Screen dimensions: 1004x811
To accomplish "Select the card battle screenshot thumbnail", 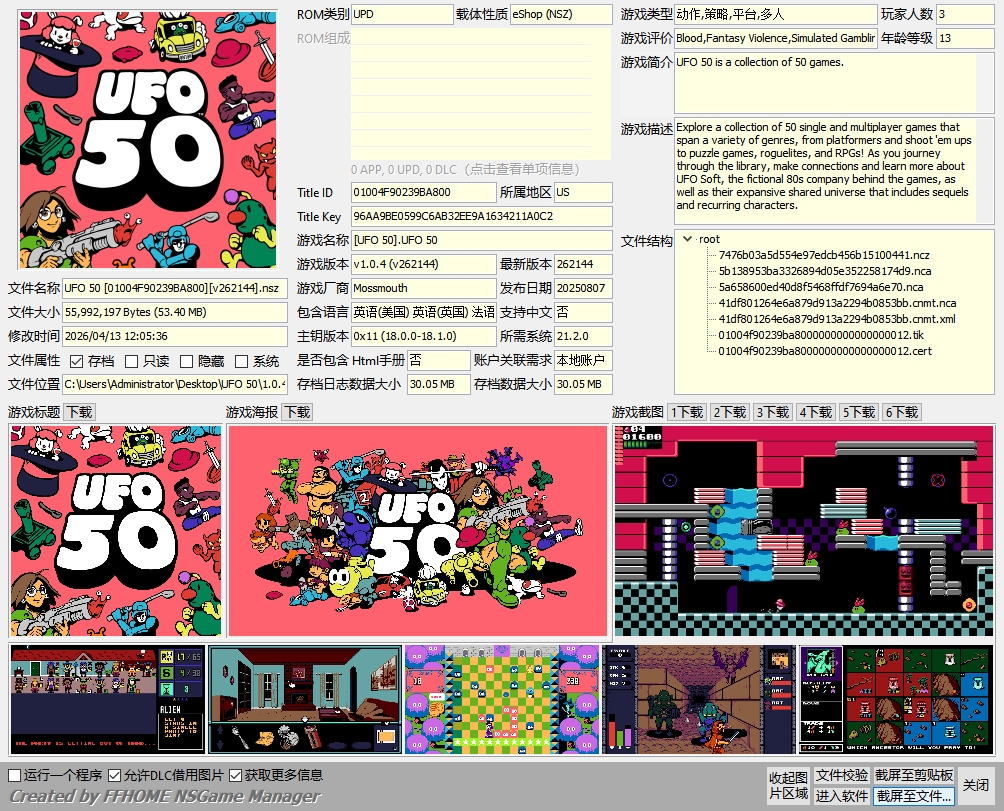I will coord(897,700).
